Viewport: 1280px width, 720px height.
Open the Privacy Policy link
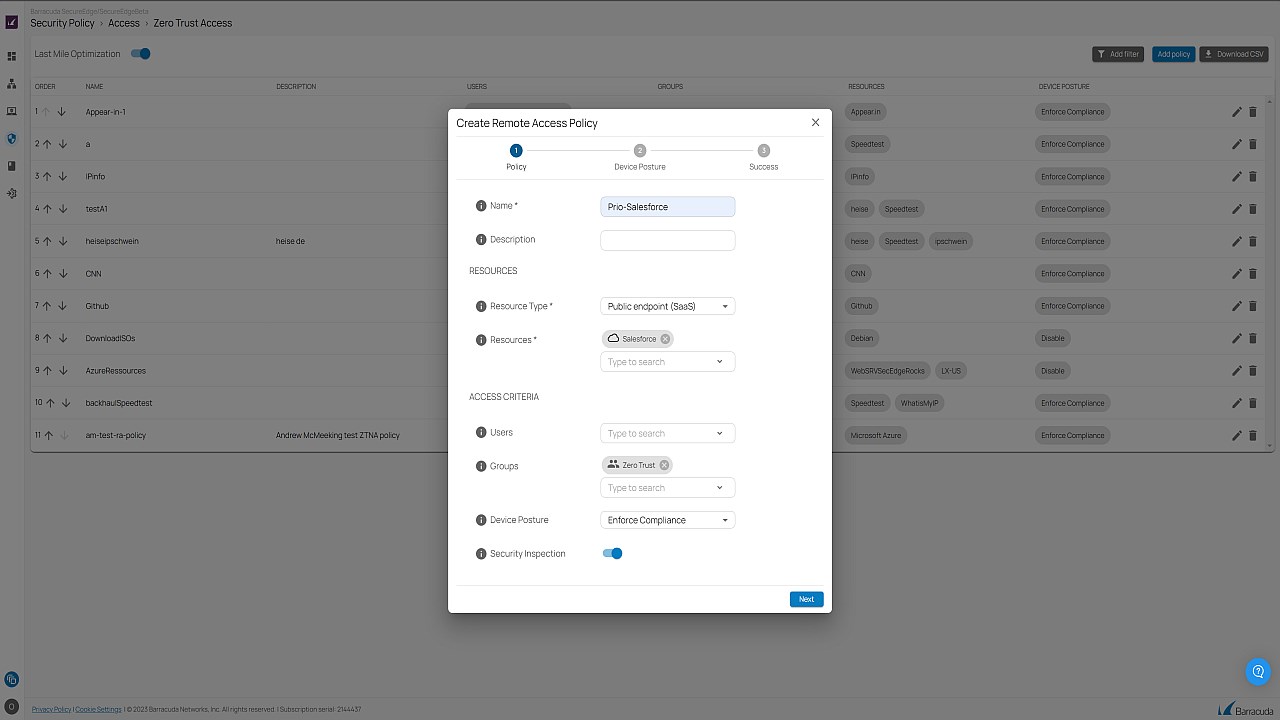point(51,709)
